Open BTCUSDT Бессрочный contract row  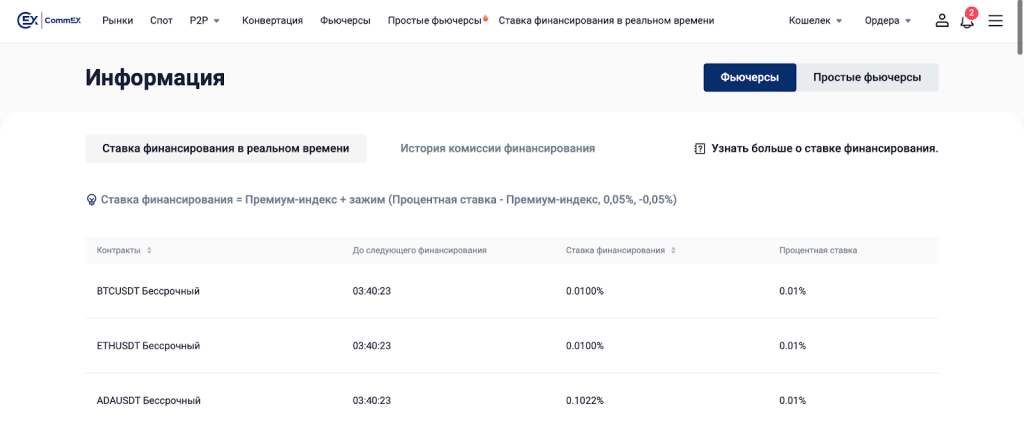click(148, 291)
